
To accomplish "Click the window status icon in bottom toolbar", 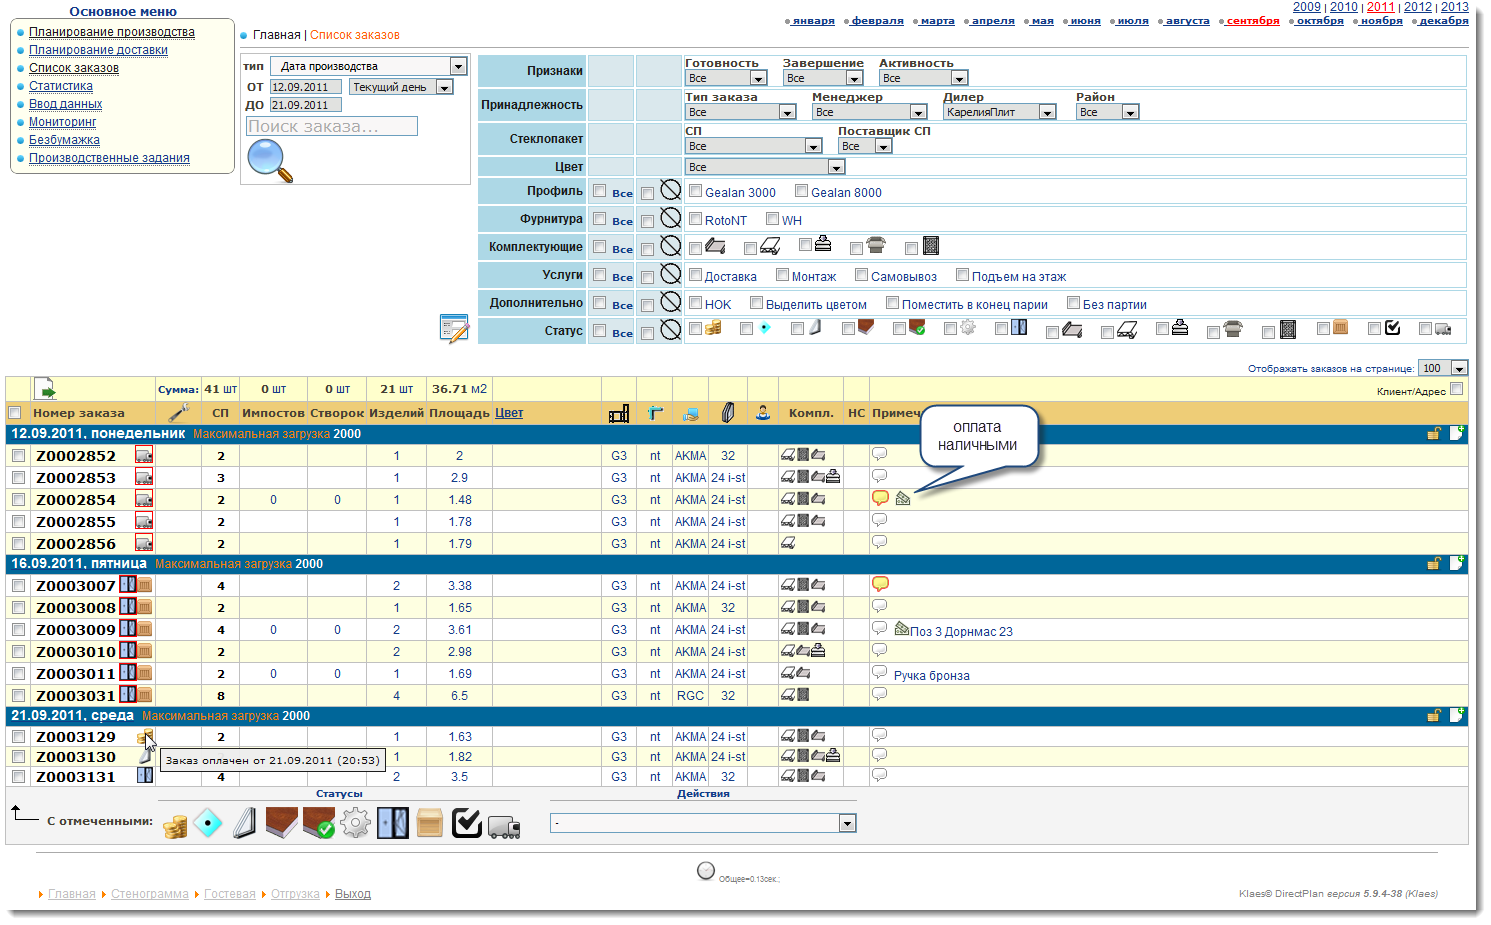I will click(393, 824).
